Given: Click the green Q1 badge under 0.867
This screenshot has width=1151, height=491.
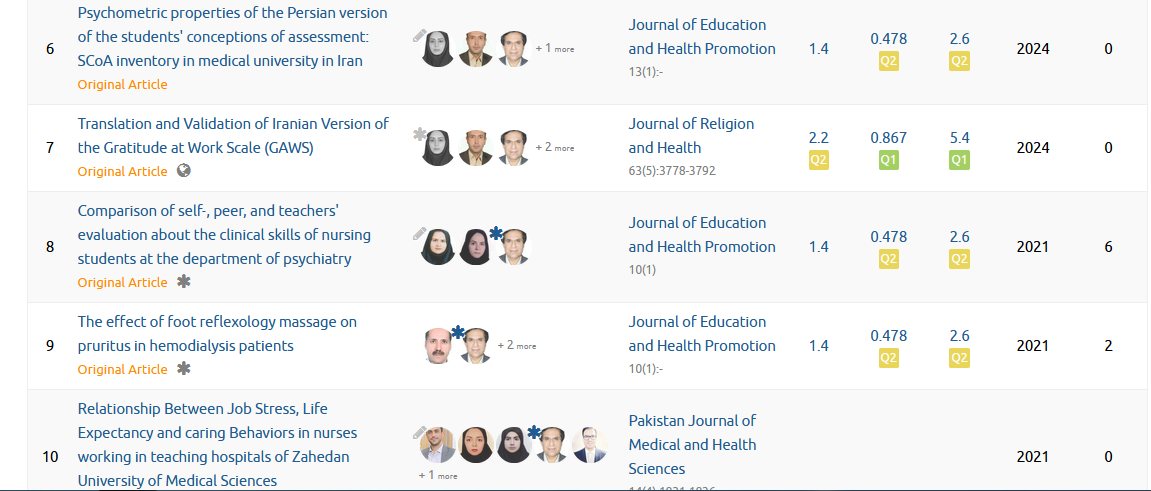Looking at the screenshot, I should tap(888, 159).
